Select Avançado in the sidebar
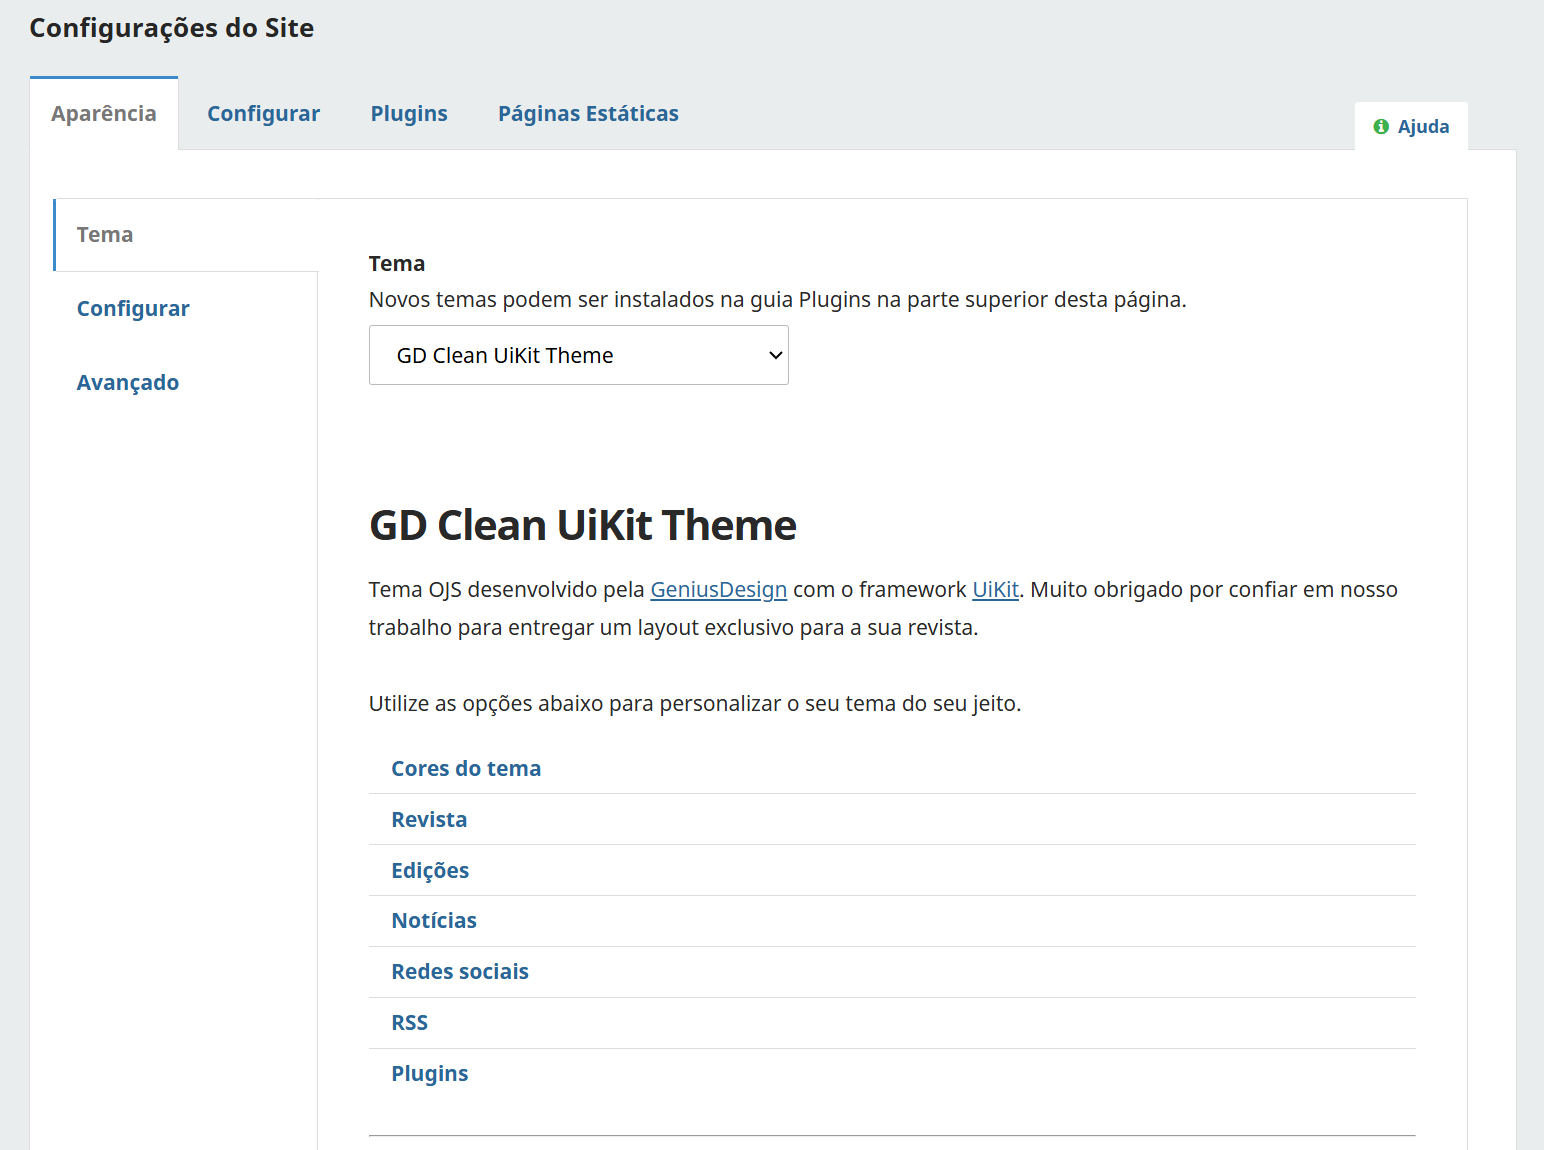This screenshot has height=1150, width=1544. click(x=128, y=382)
